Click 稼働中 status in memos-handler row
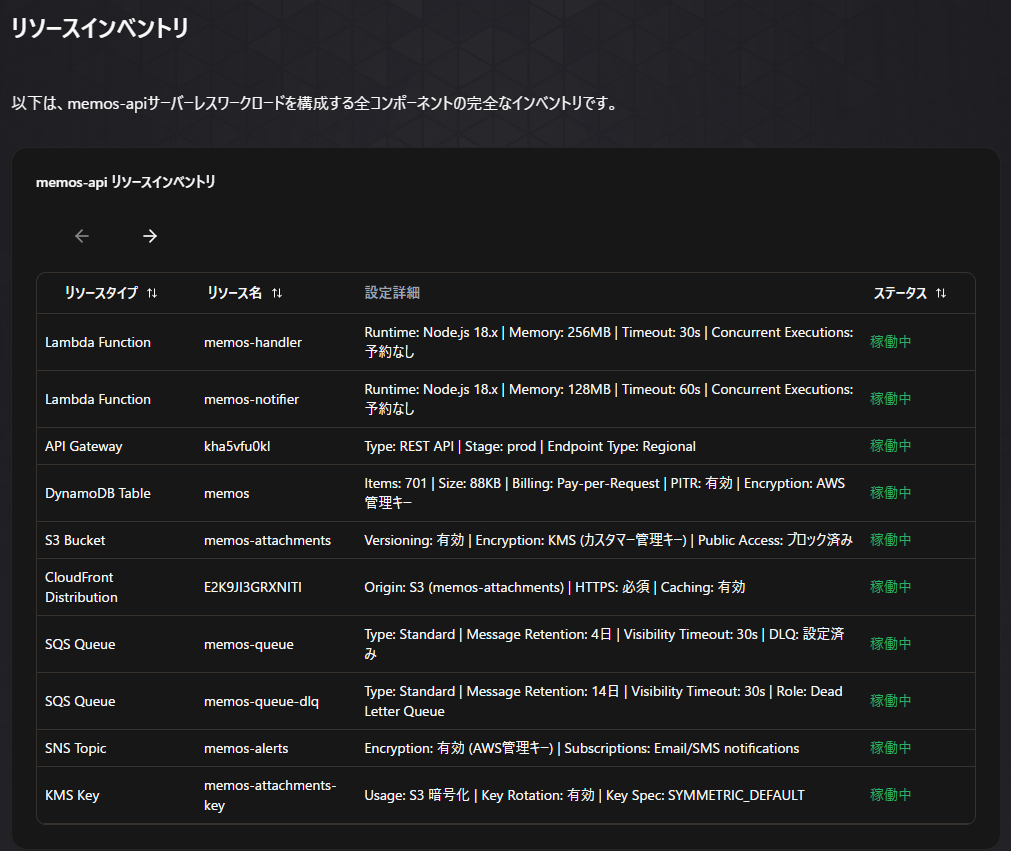Viewport: 1011px width, 851px height. pyautogui.click(x=890, y=342)
